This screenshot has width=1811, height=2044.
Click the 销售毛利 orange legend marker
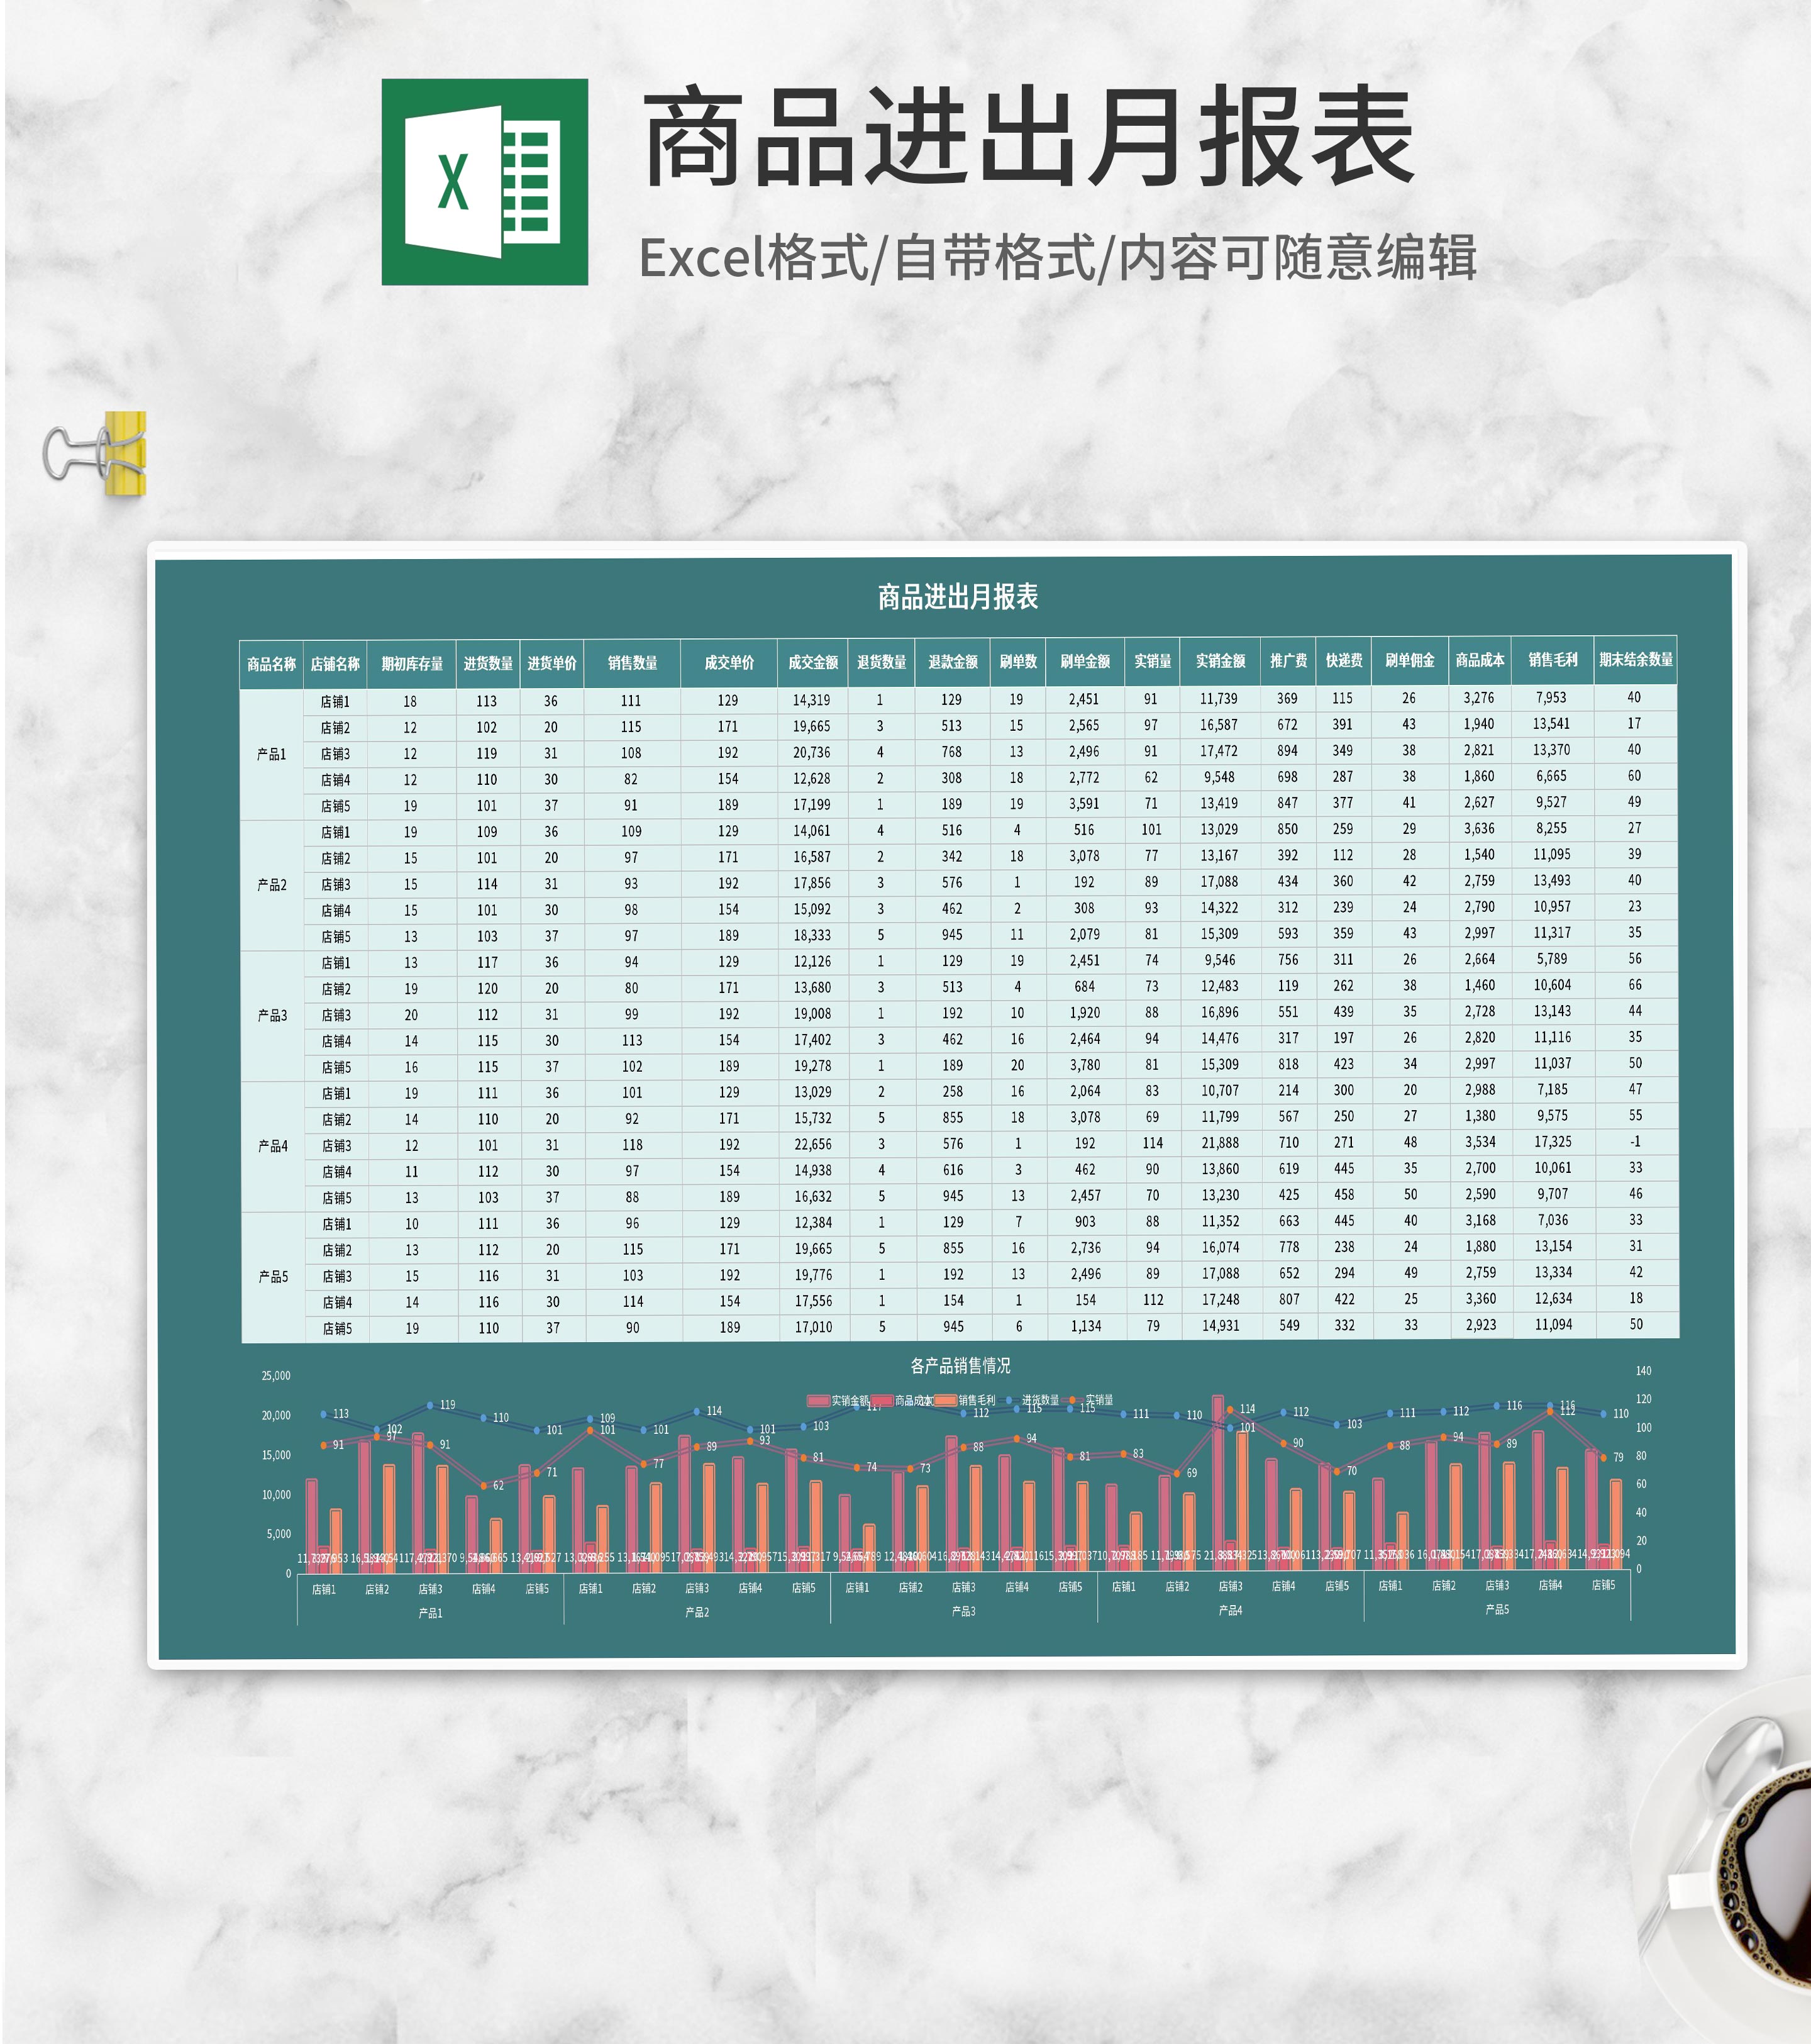tap(945, 1401)
